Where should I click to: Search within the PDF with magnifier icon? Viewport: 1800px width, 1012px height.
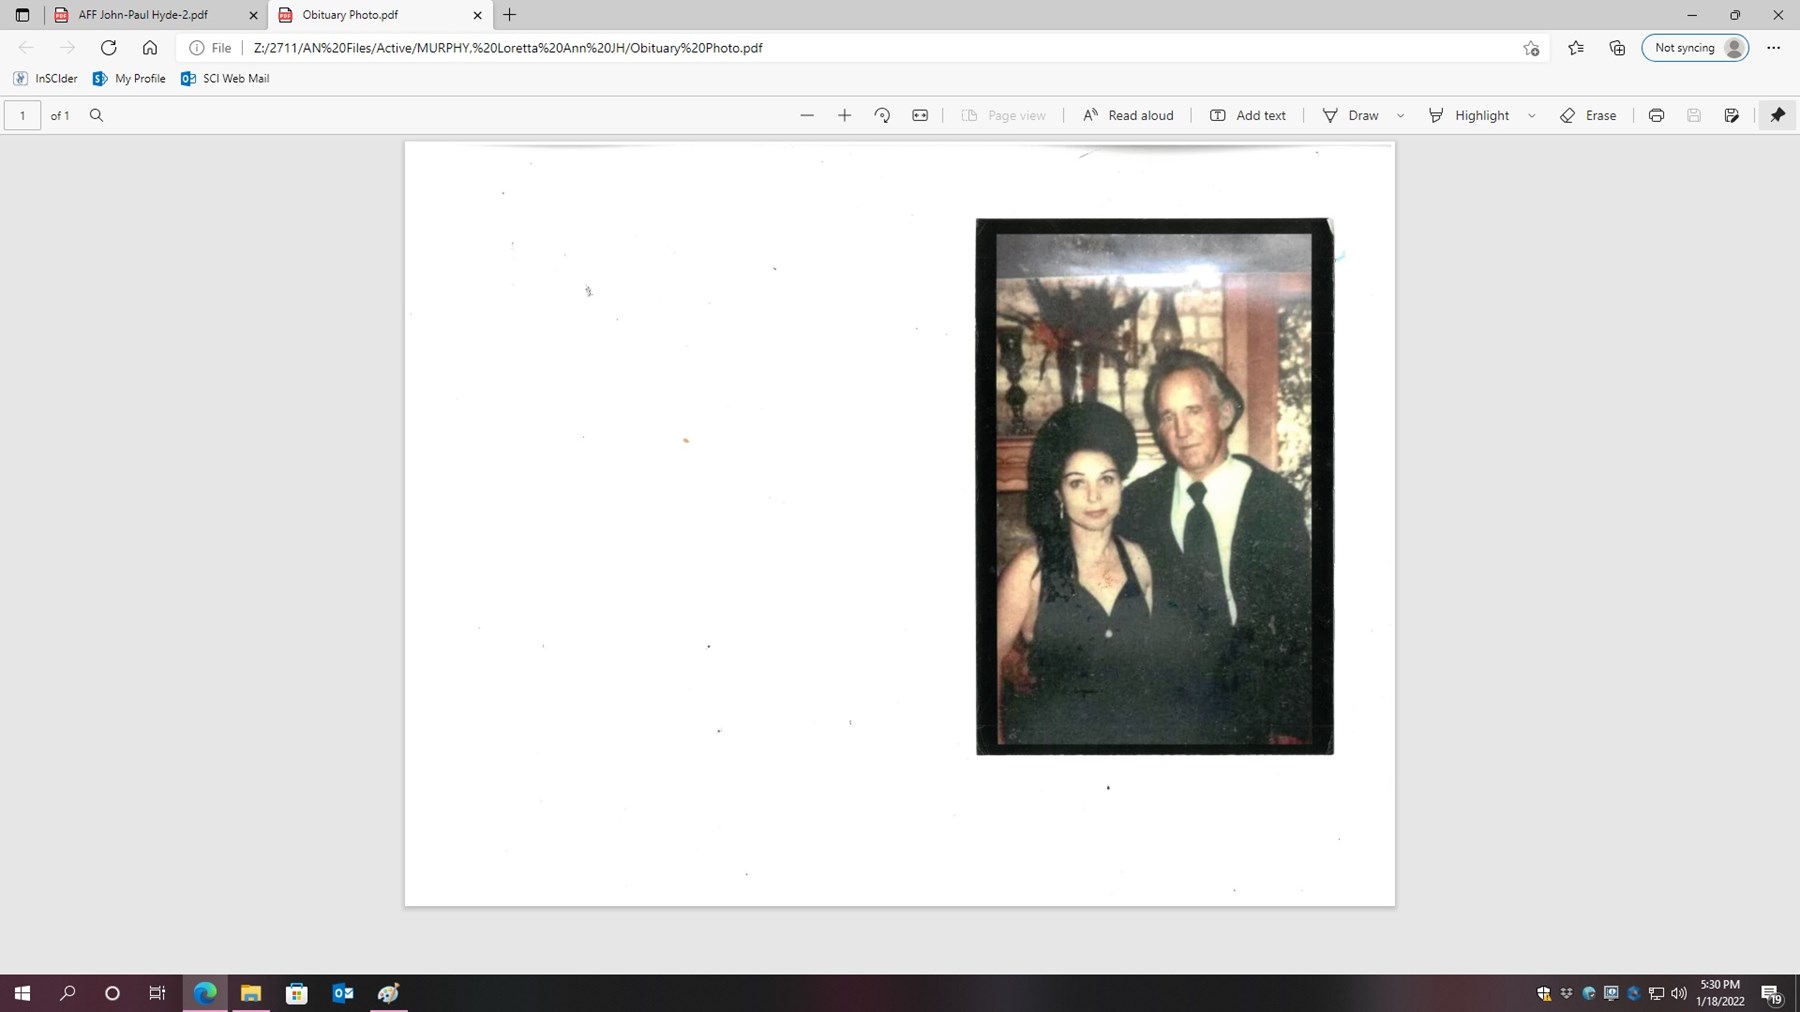97,116
